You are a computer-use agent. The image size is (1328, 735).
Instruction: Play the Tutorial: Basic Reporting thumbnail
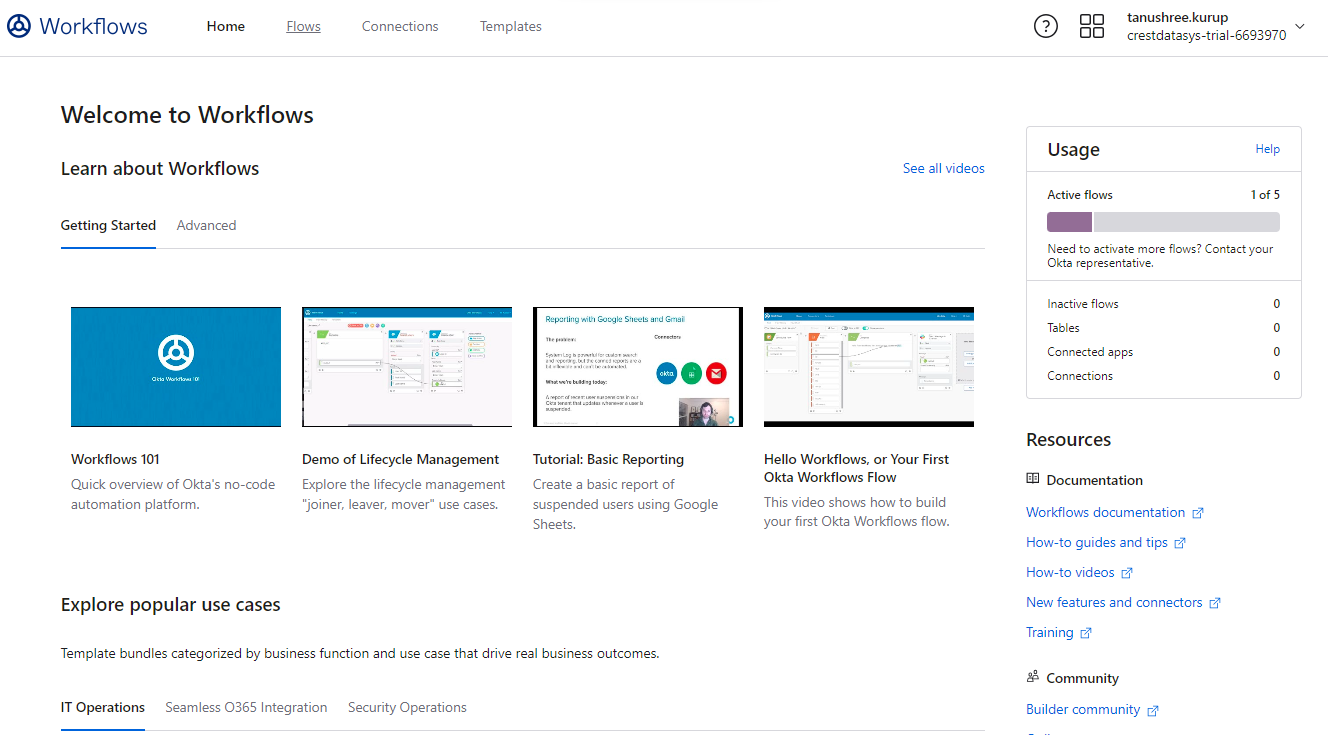(x=638, y=367)
